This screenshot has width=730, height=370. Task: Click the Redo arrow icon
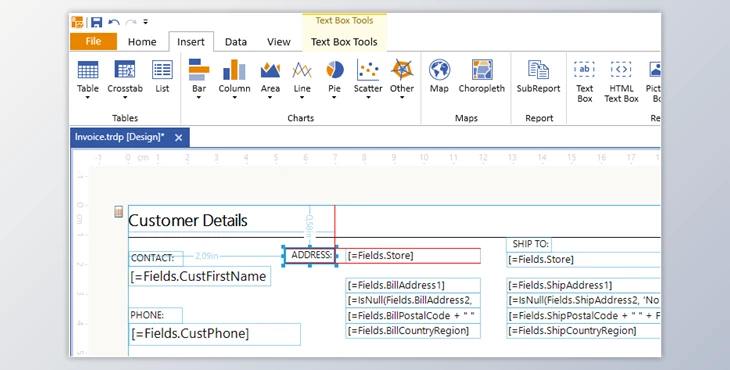[x=131, y=22]
